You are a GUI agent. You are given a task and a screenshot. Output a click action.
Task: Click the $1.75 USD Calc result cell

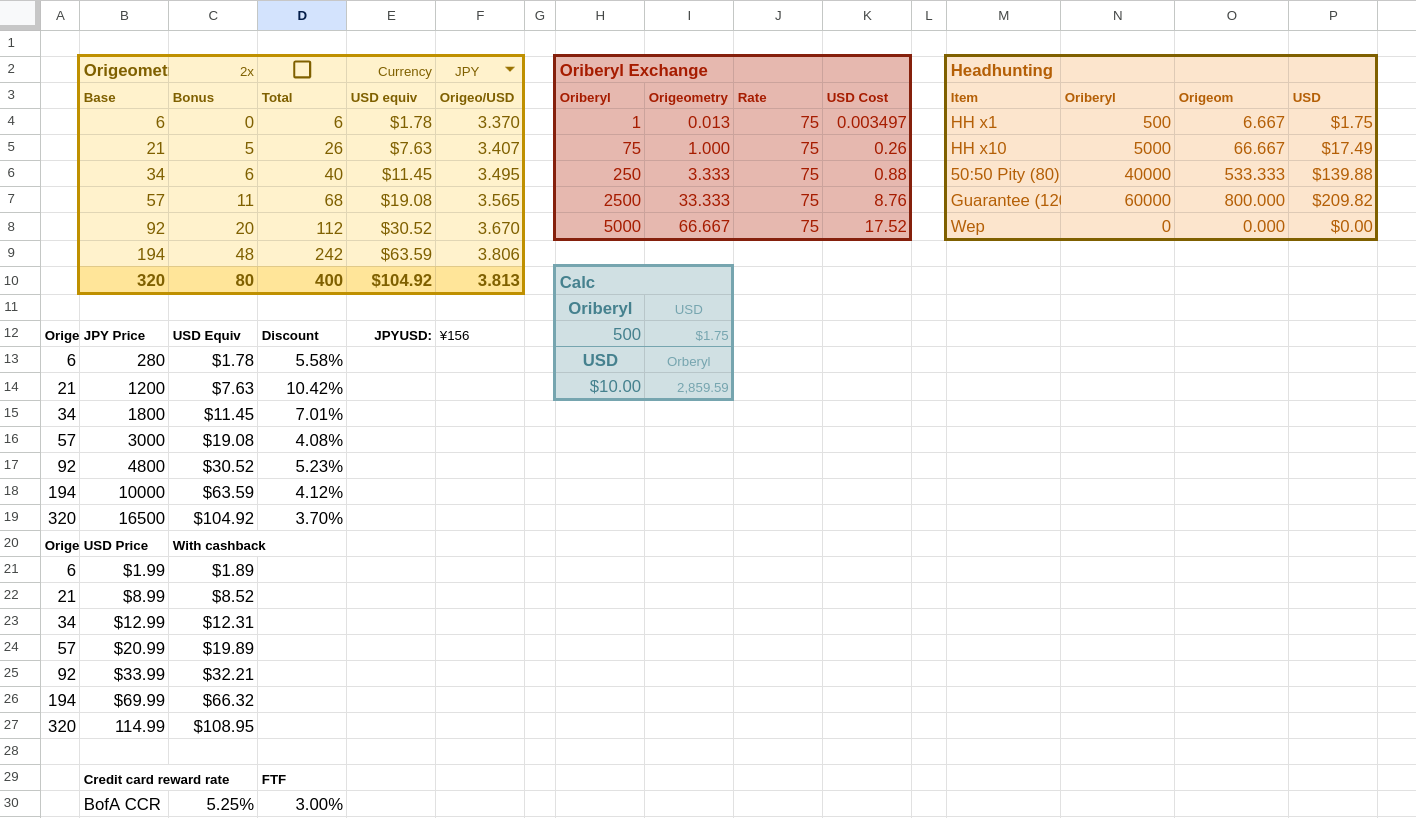click(689, 335)
